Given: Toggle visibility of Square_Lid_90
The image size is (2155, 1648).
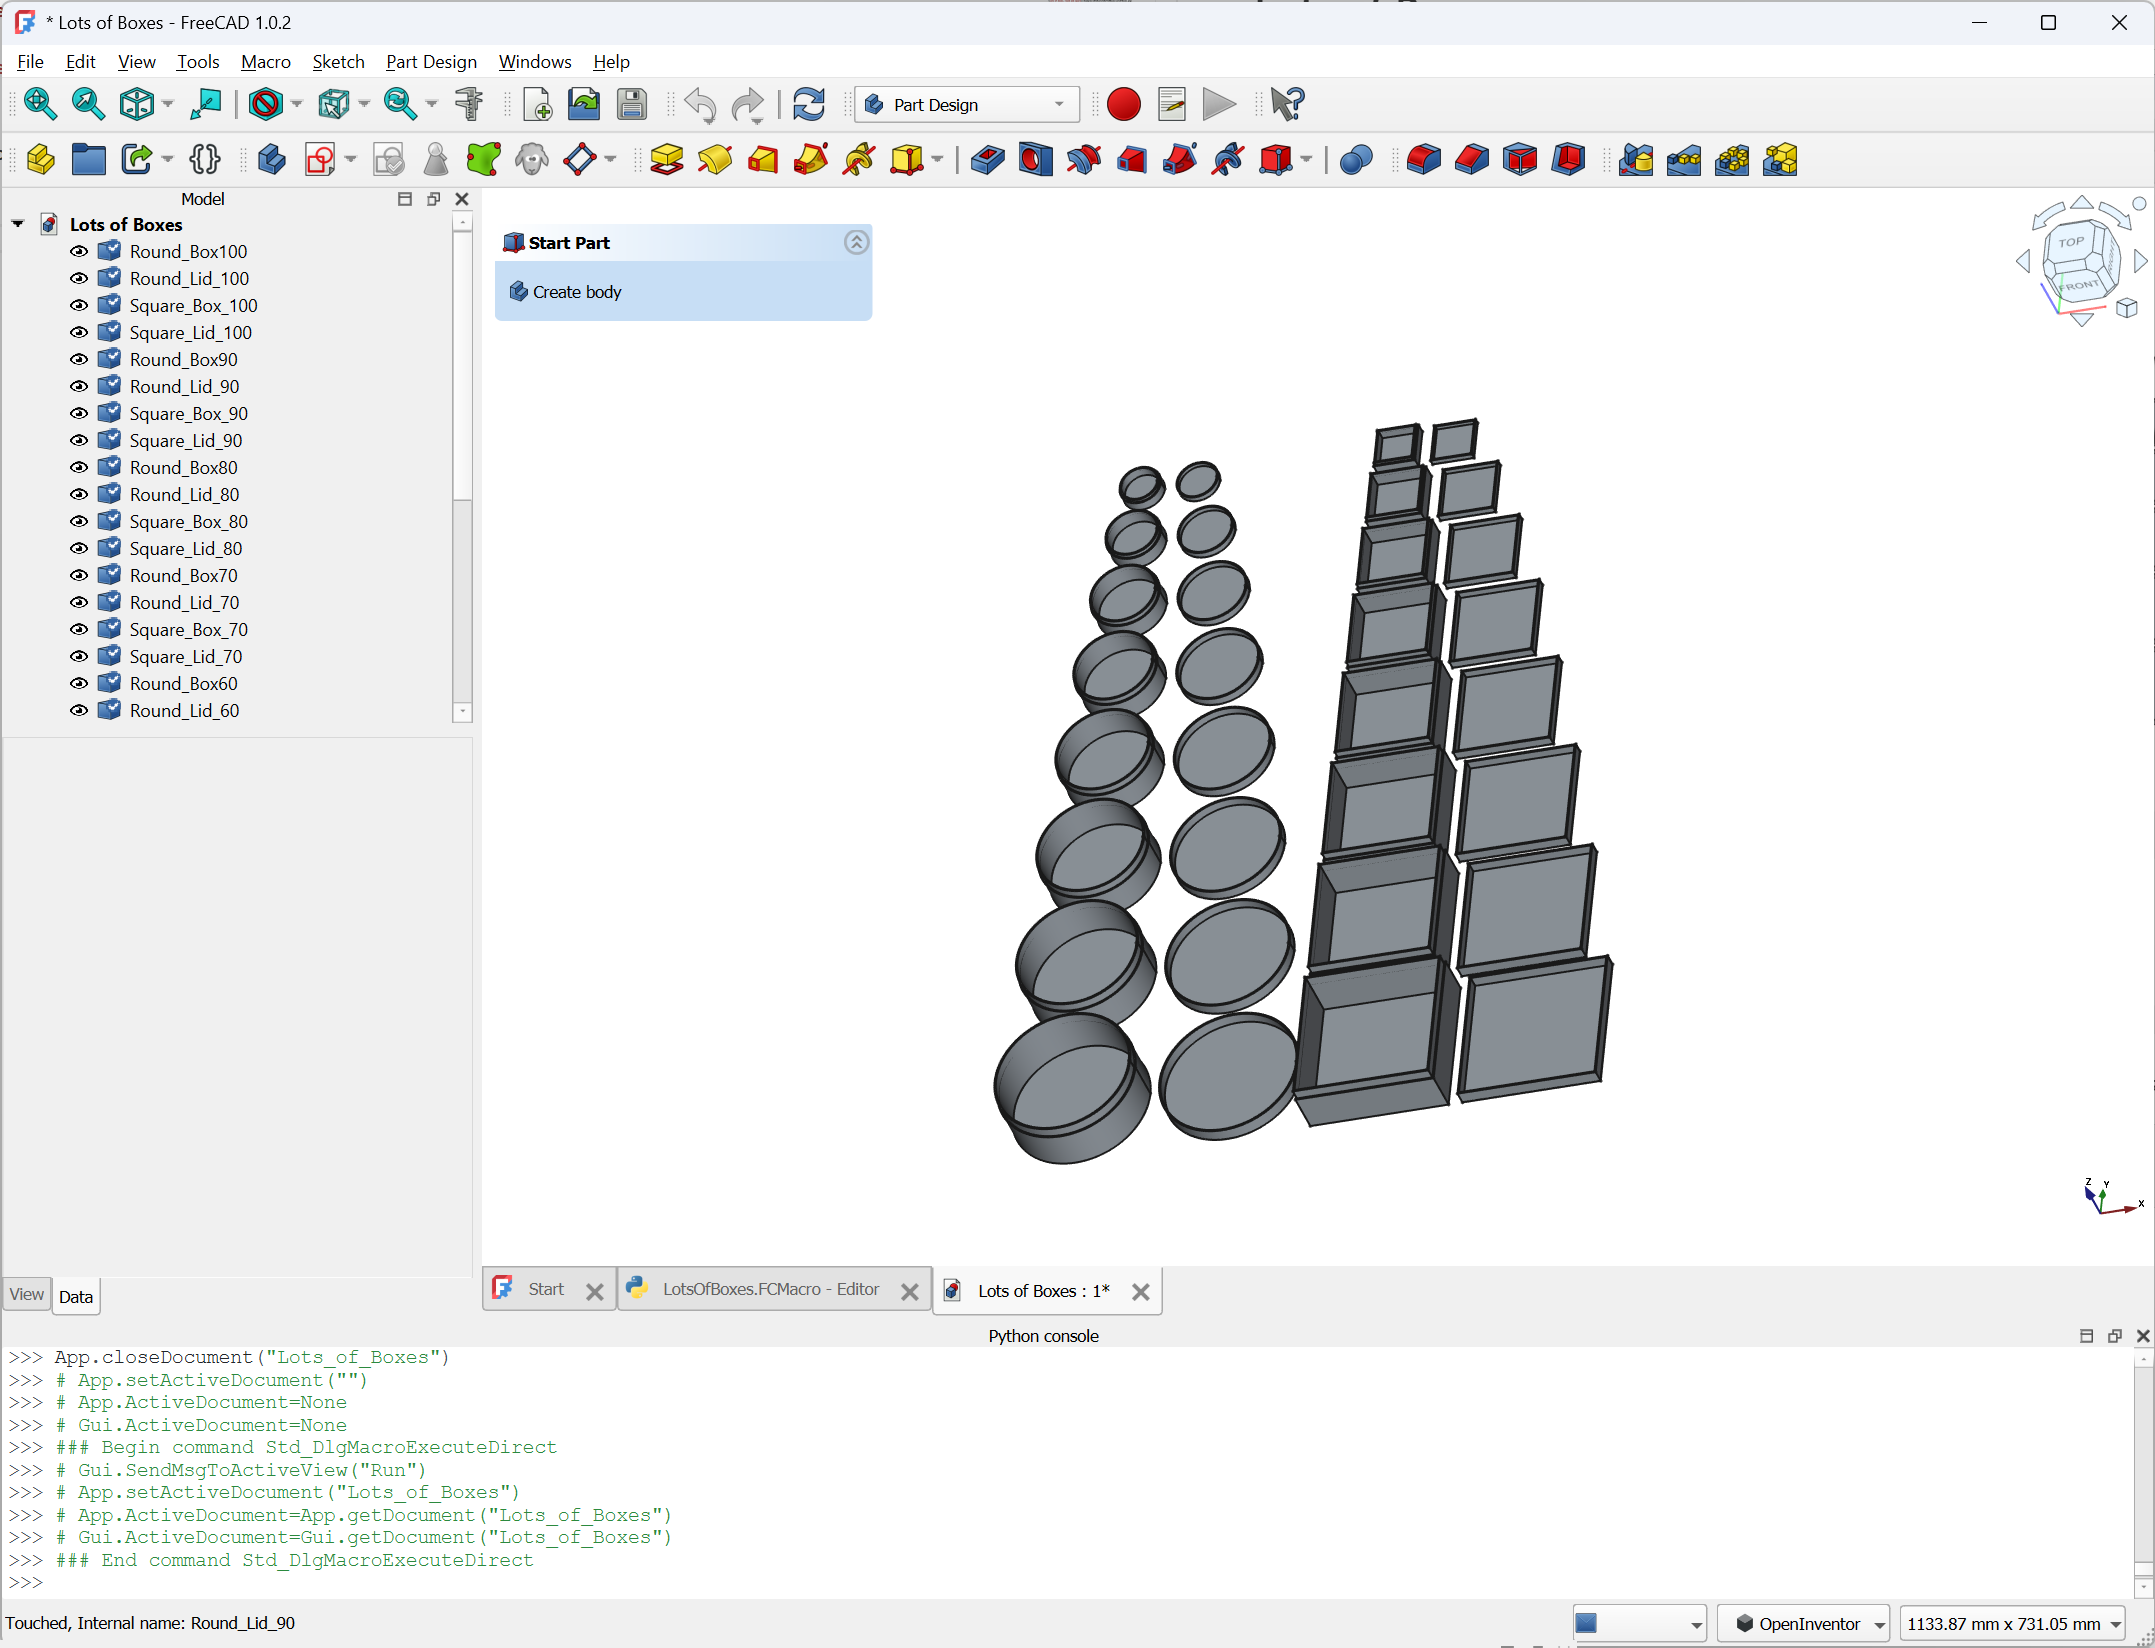Looking at the screenshot, I should [79, 441].
